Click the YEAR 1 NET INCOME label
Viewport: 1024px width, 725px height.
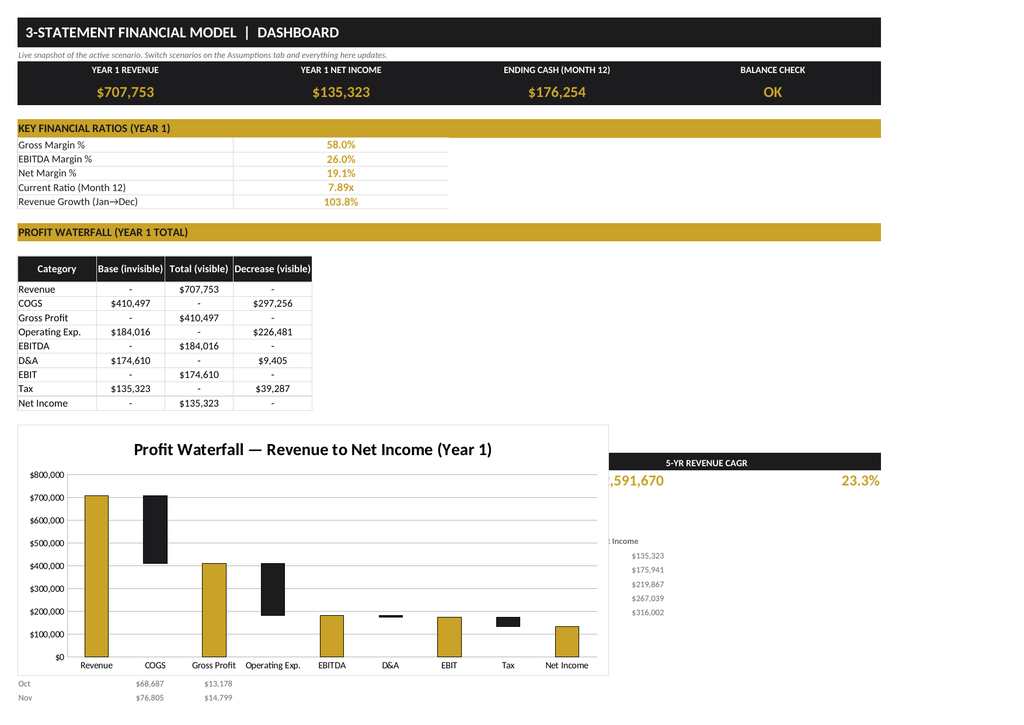tap(341, 70)
